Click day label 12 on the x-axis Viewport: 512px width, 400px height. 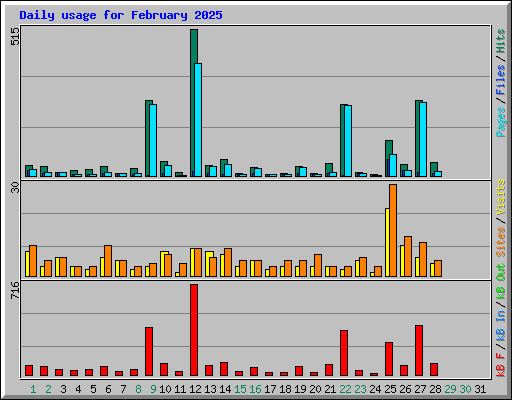point(195,389)
